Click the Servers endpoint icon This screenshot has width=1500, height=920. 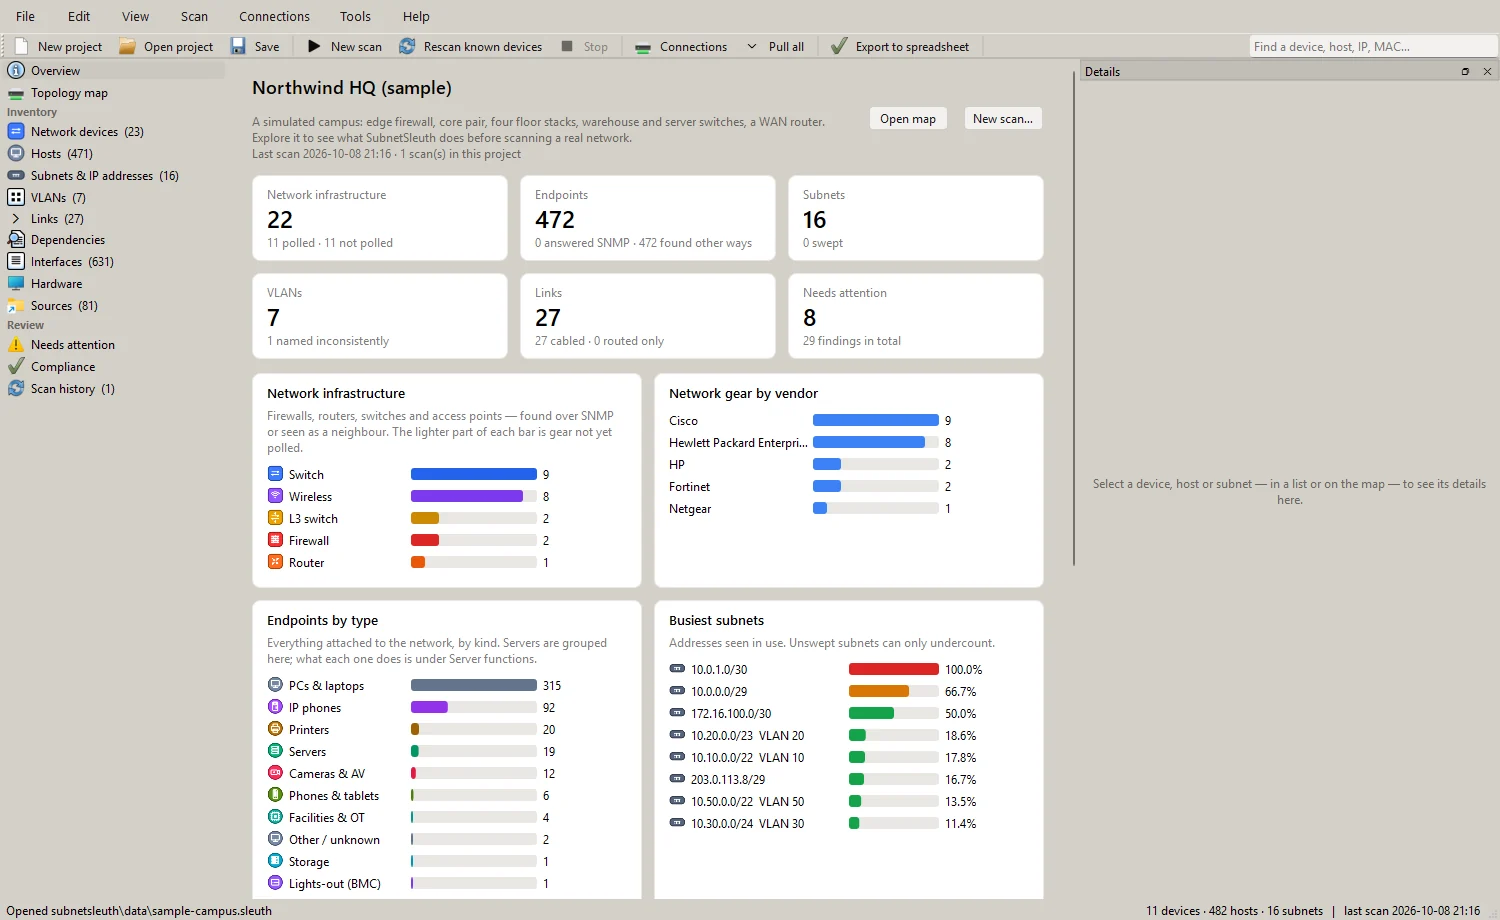275,751
